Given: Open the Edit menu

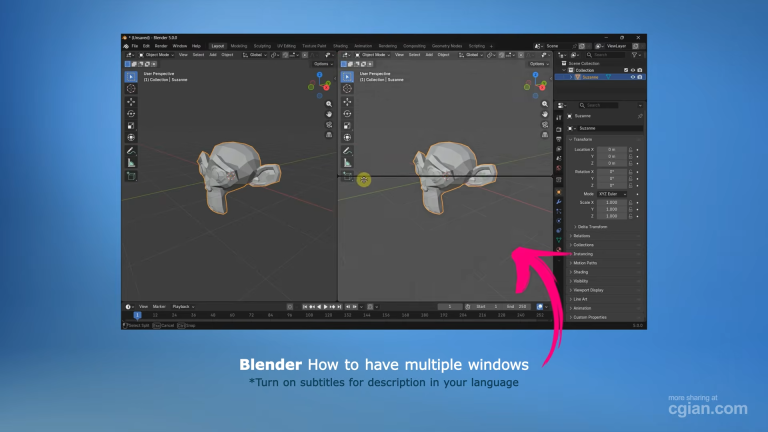Looking at the screenshot, I should pyautogui.click(x=146, y=46).
